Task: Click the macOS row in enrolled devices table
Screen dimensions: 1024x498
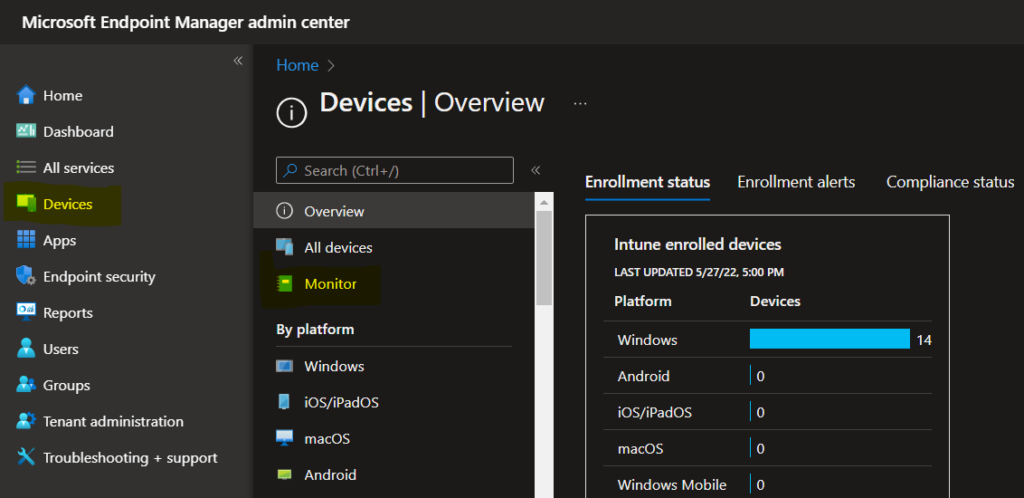Action: (768, 448)
